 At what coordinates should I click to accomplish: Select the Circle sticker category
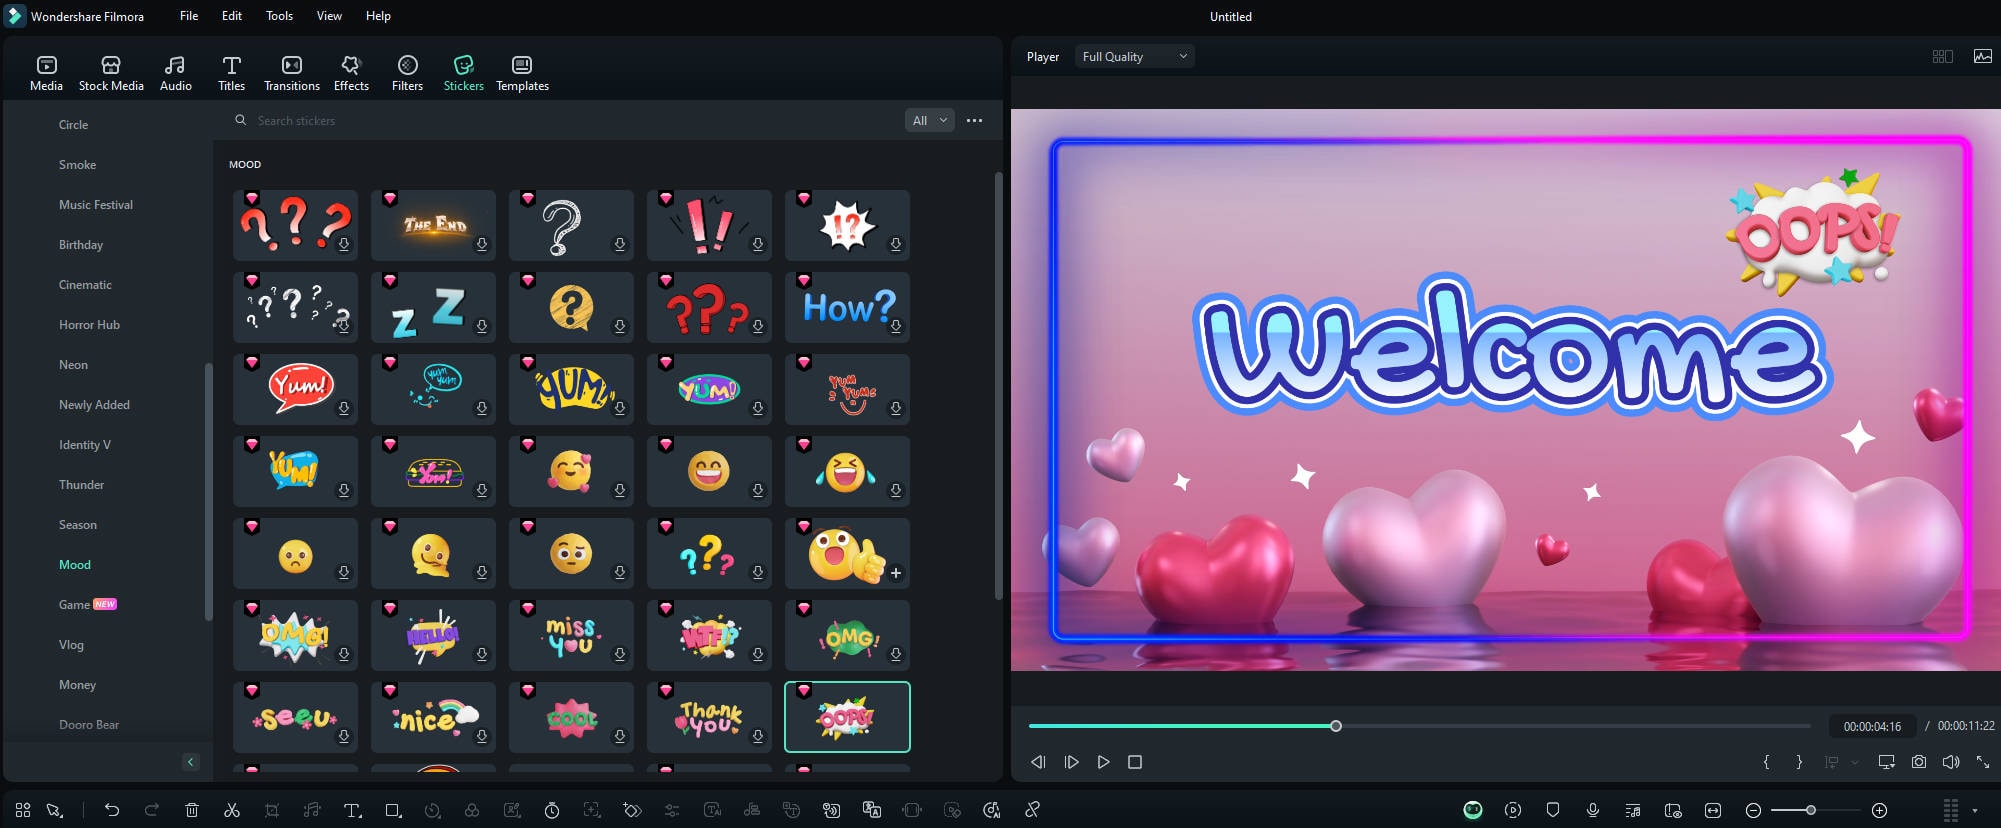click(73, 125)
